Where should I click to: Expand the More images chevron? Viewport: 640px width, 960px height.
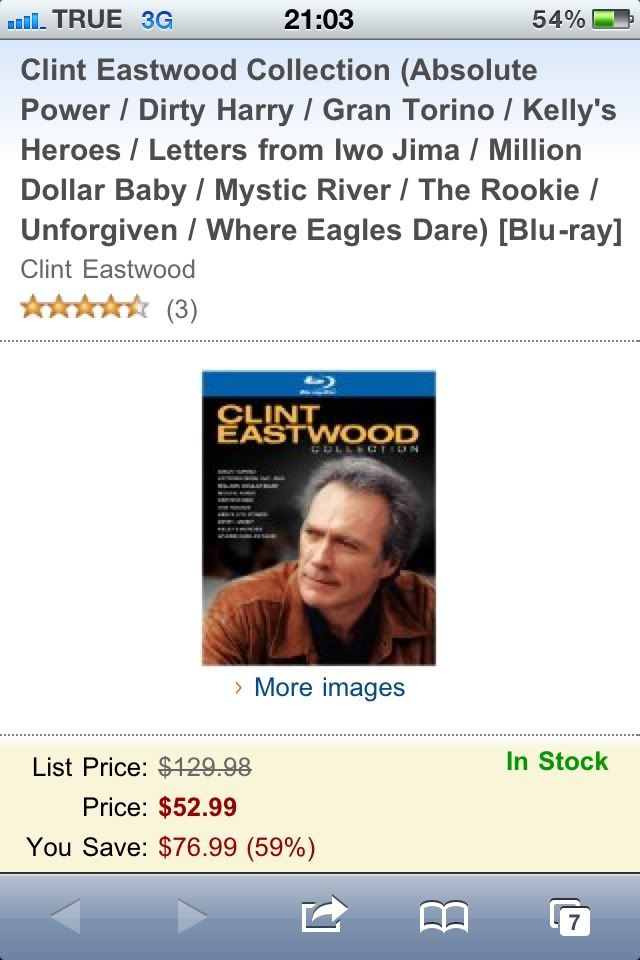coord(238,687)
